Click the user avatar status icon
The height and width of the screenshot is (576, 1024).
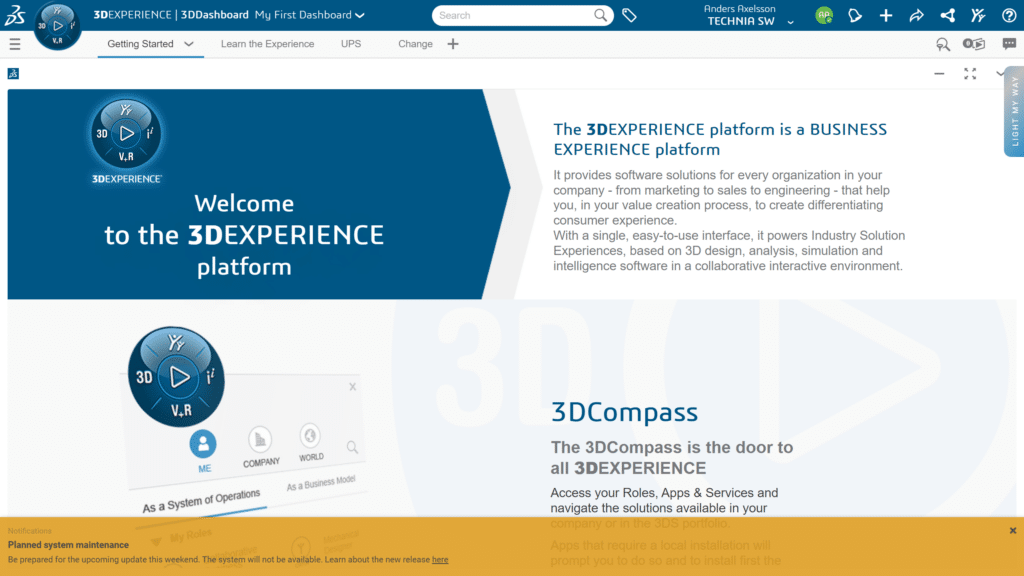(824, 15)
